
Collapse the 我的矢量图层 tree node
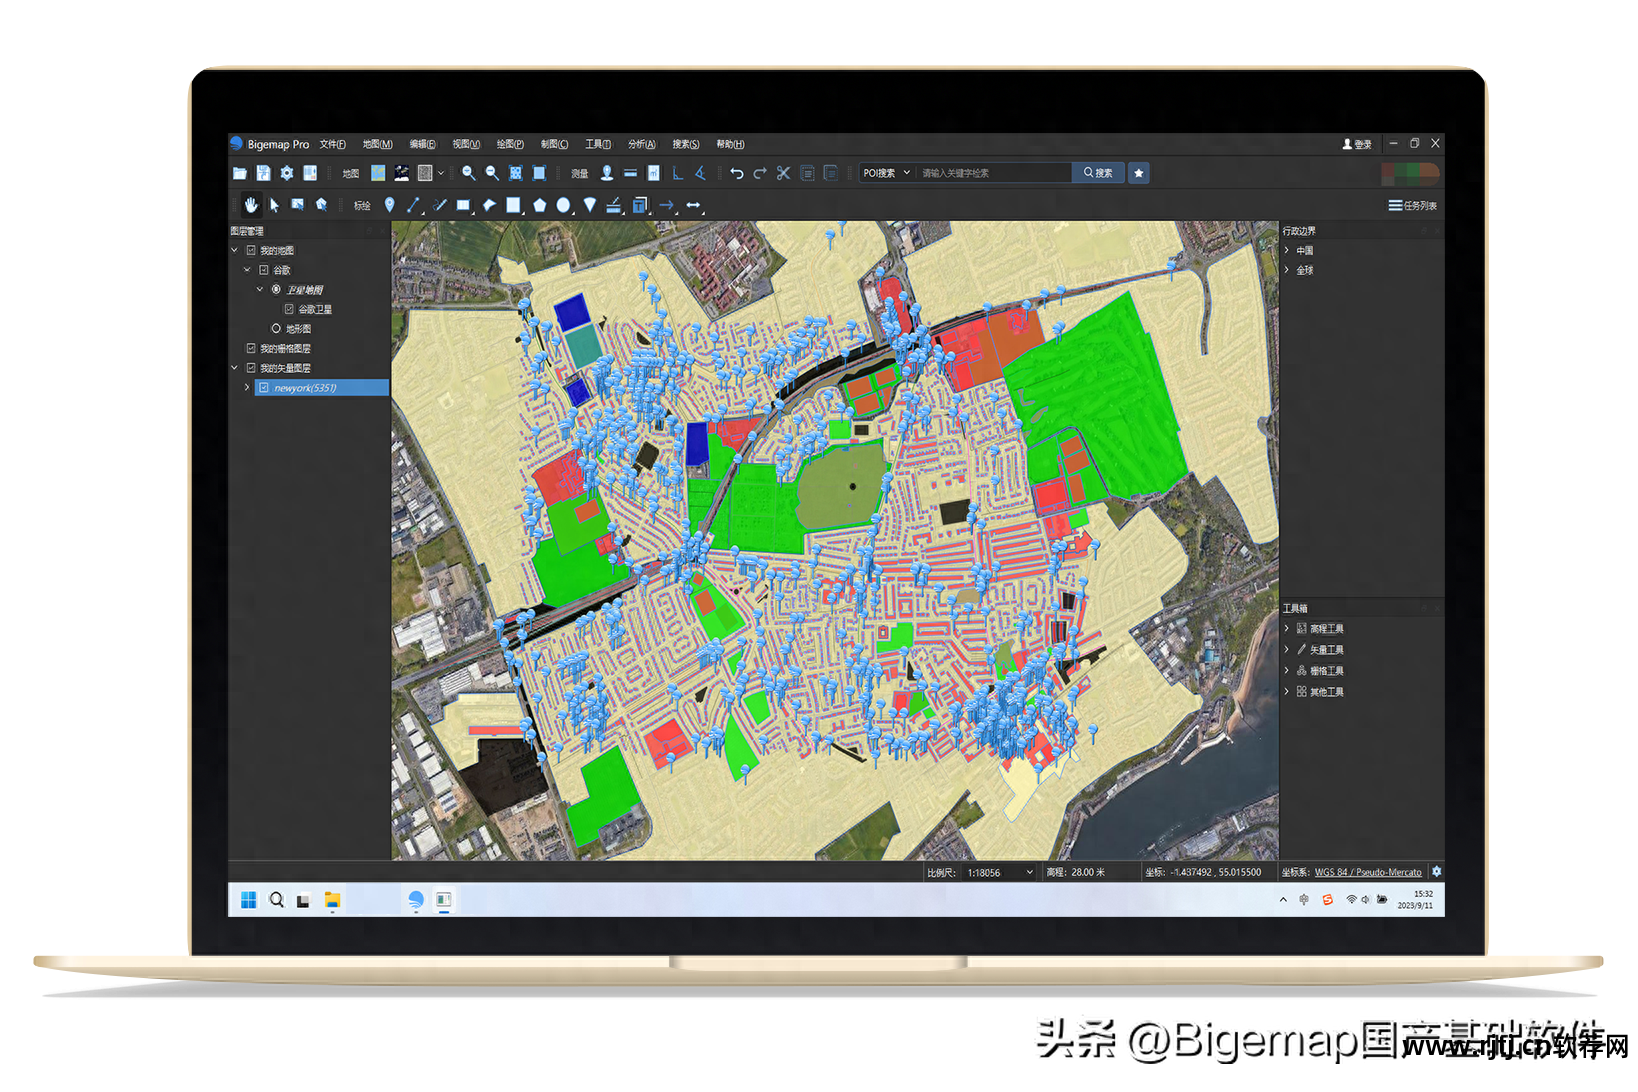point(235,368)
